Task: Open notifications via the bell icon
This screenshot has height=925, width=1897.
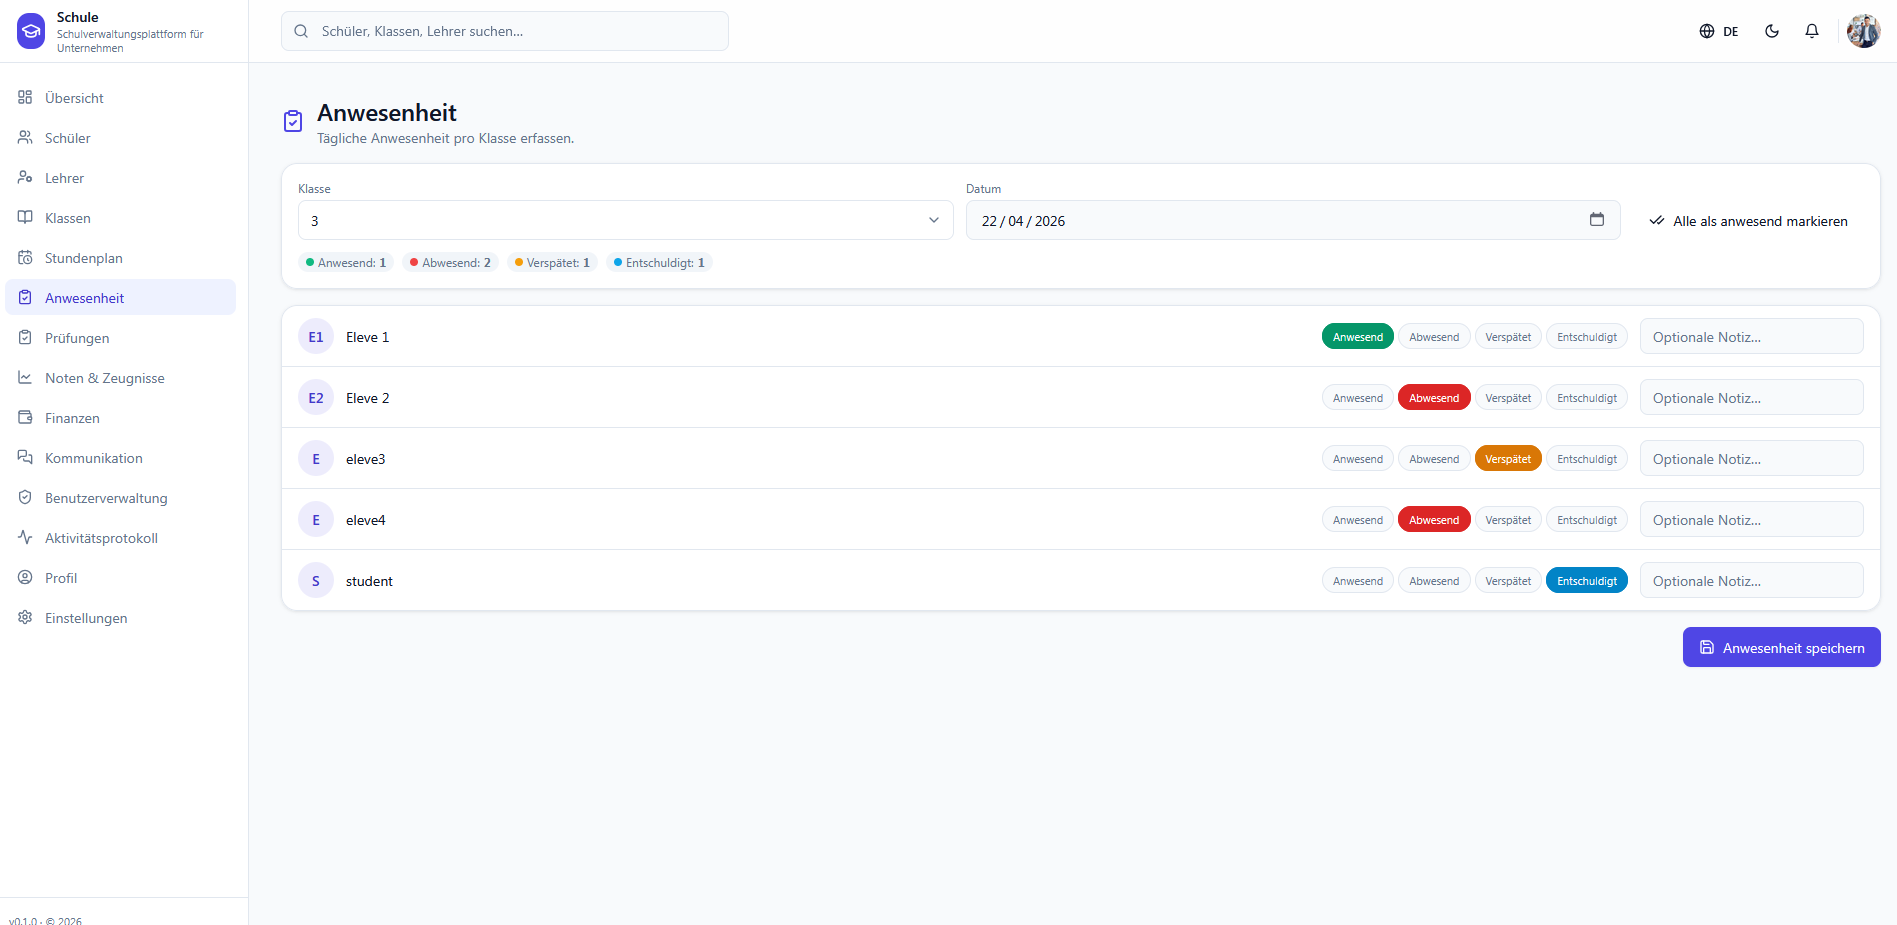Action: (x=1811, y=31)
